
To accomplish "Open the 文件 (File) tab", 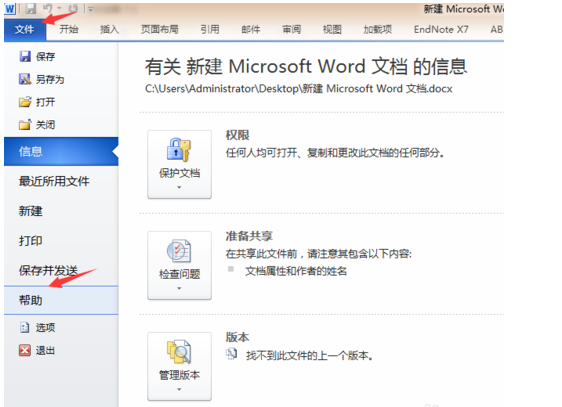I will (x=25, y=29).
